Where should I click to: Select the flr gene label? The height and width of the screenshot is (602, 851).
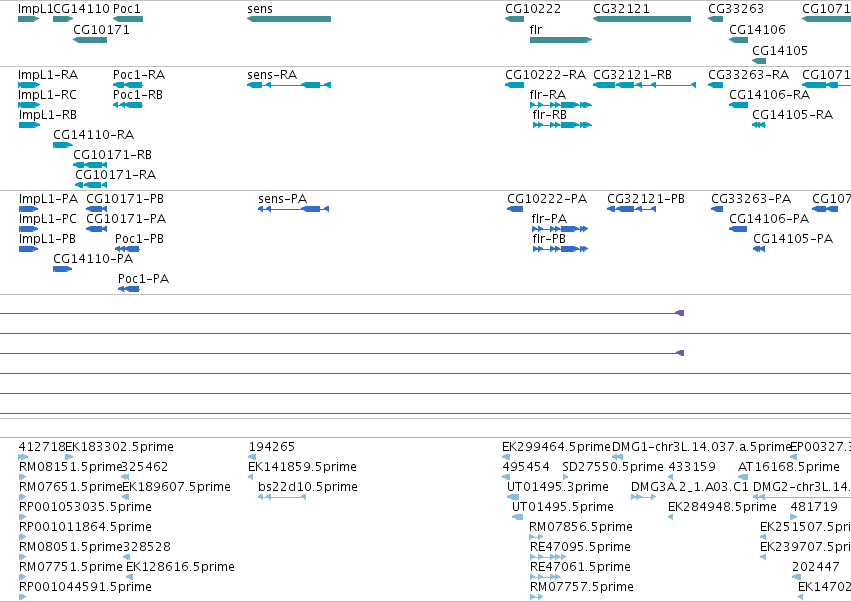[x=536, y=30]
